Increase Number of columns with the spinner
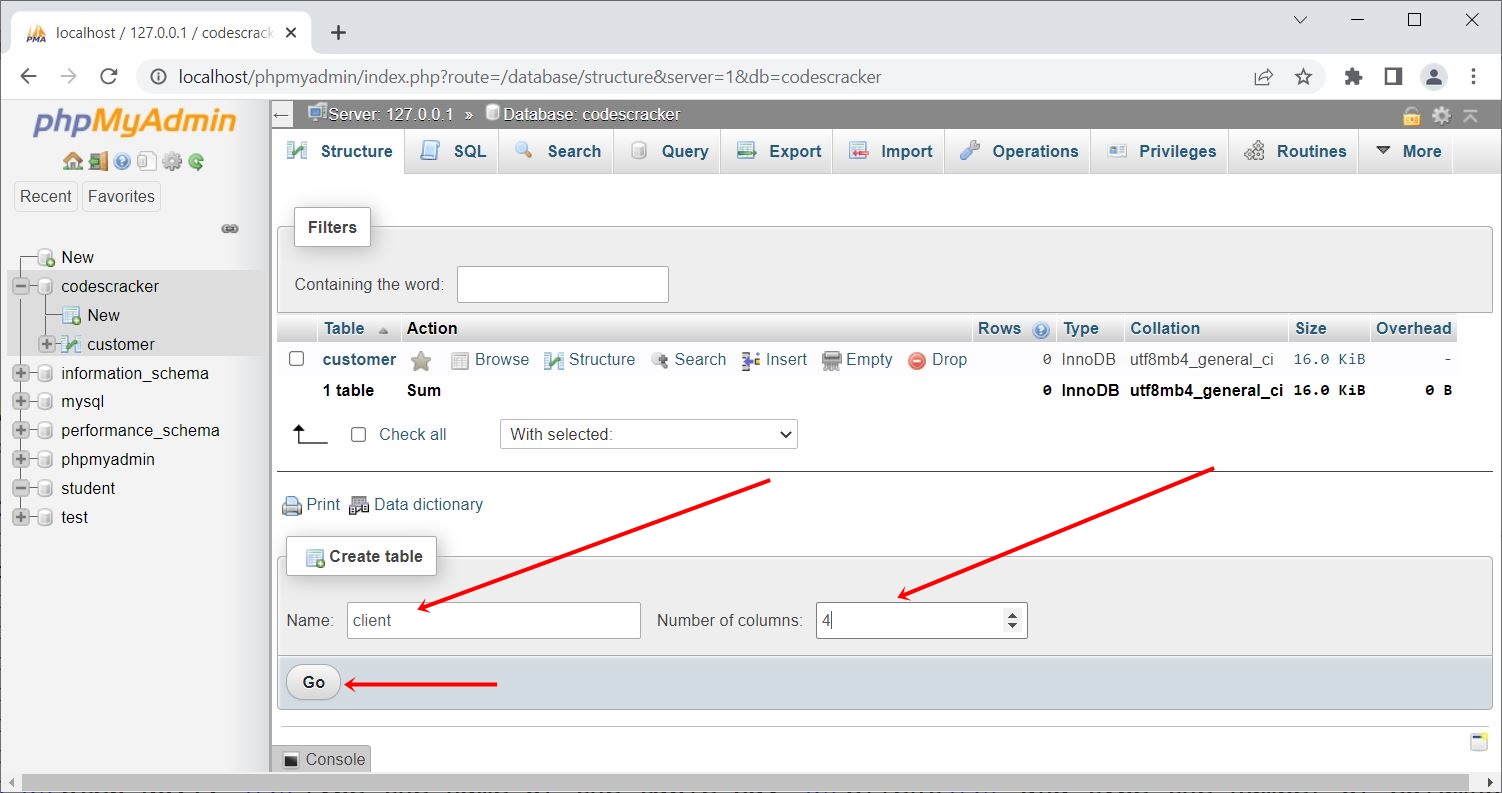Screen dimensions: 1502x793 pyautogui.click(x=1010, y=613)
